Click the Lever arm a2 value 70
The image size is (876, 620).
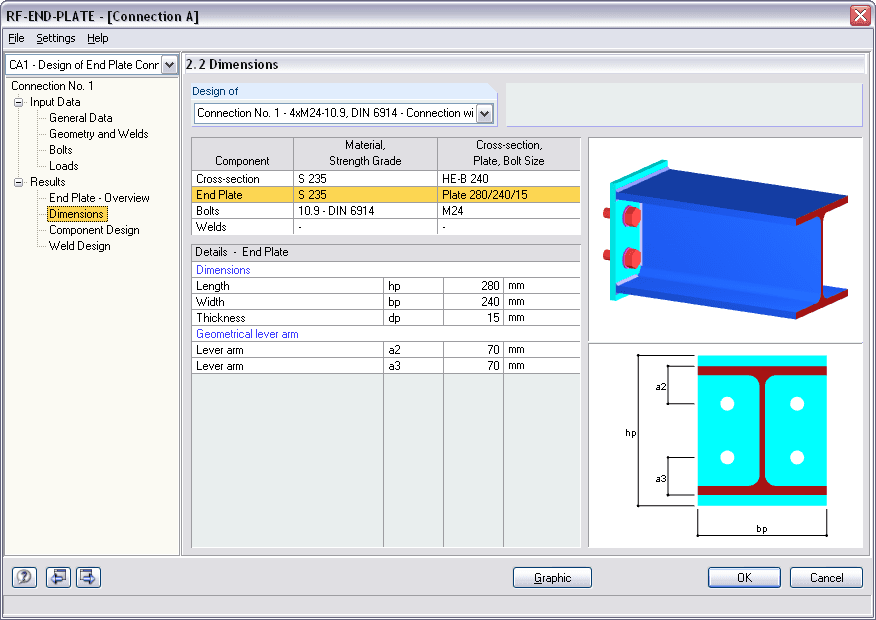click(x=473, y=350)
